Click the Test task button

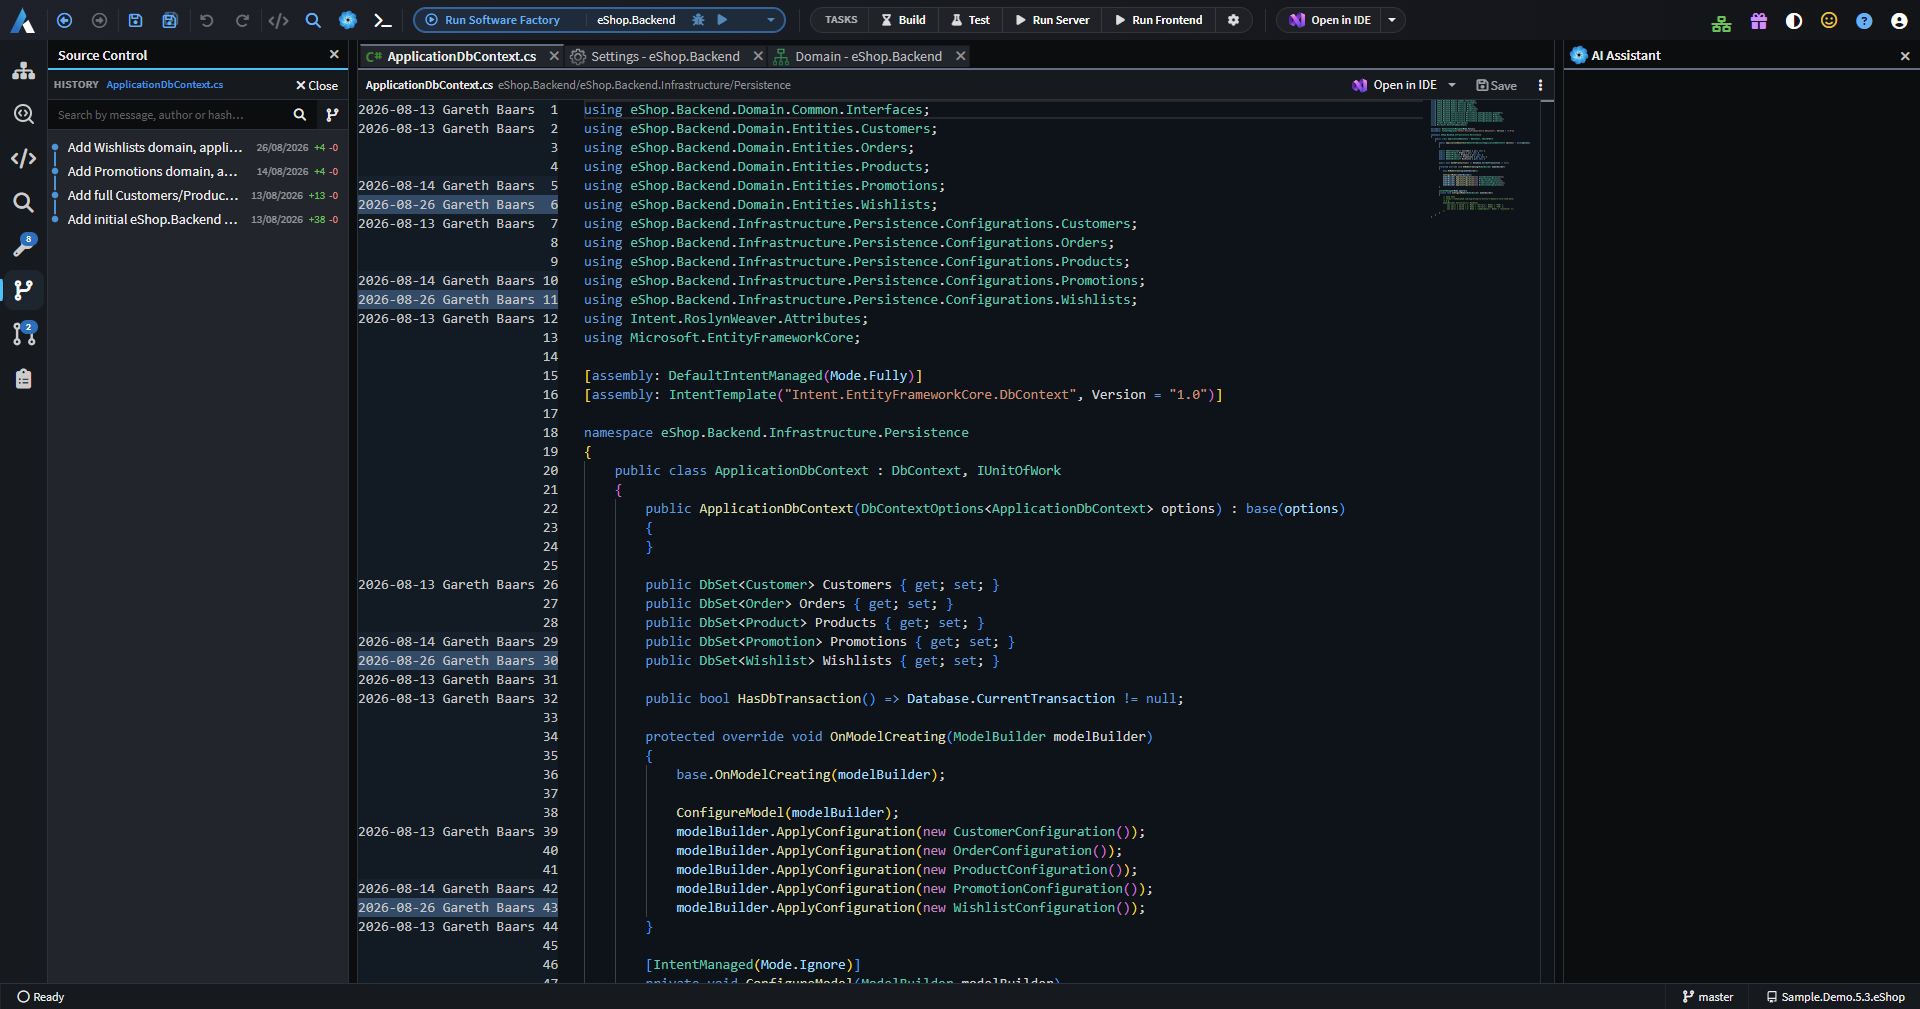pos(970,20)
